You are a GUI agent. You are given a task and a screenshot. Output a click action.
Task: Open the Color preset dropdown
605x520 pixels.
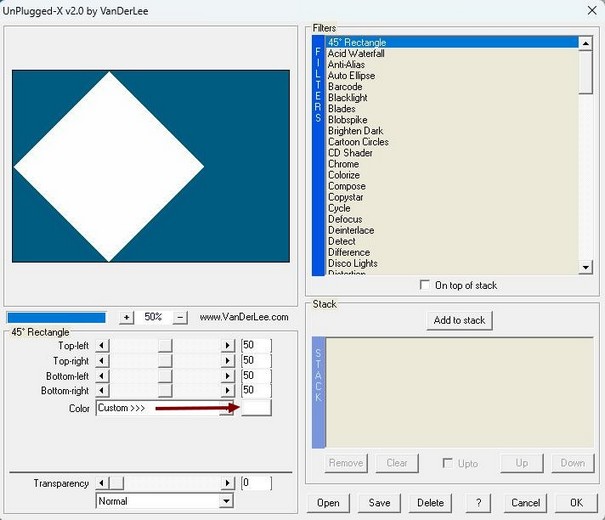pyautogui.click(x=226, y=408)
